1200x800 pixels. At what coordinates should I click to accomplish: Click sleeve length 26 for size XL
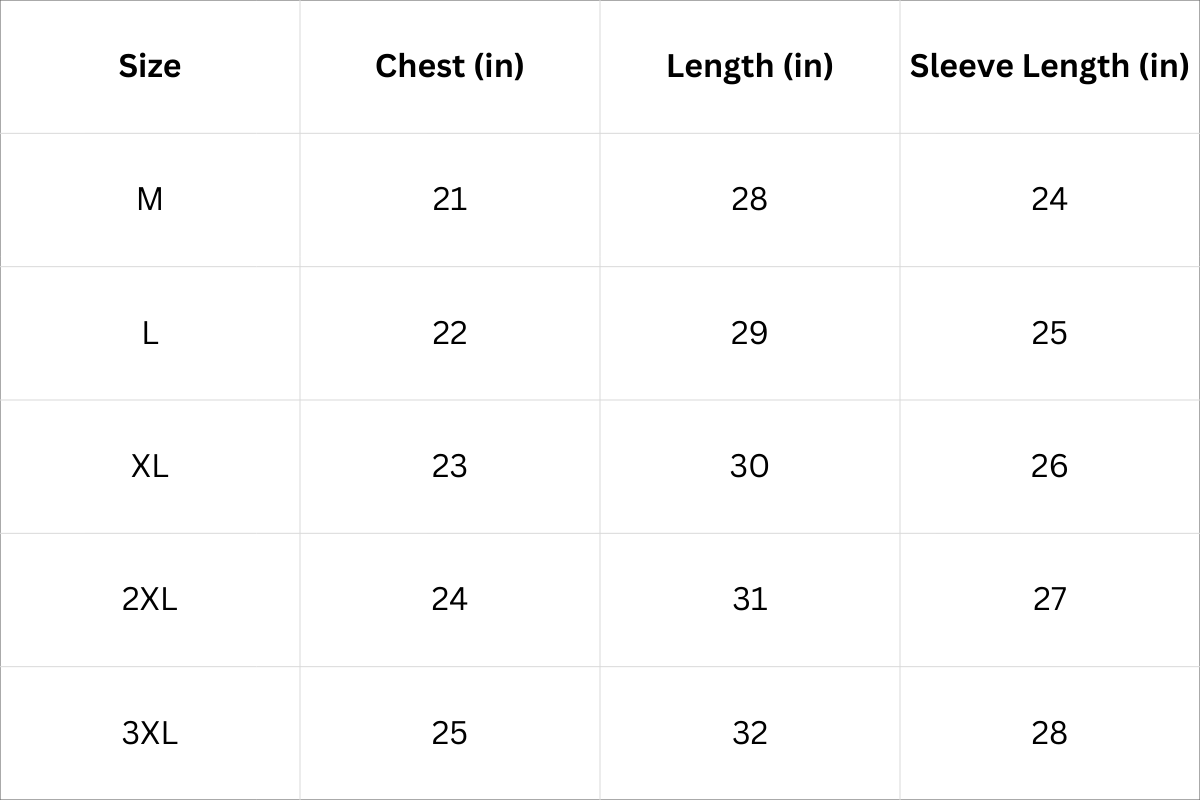tap(1050, 466)
